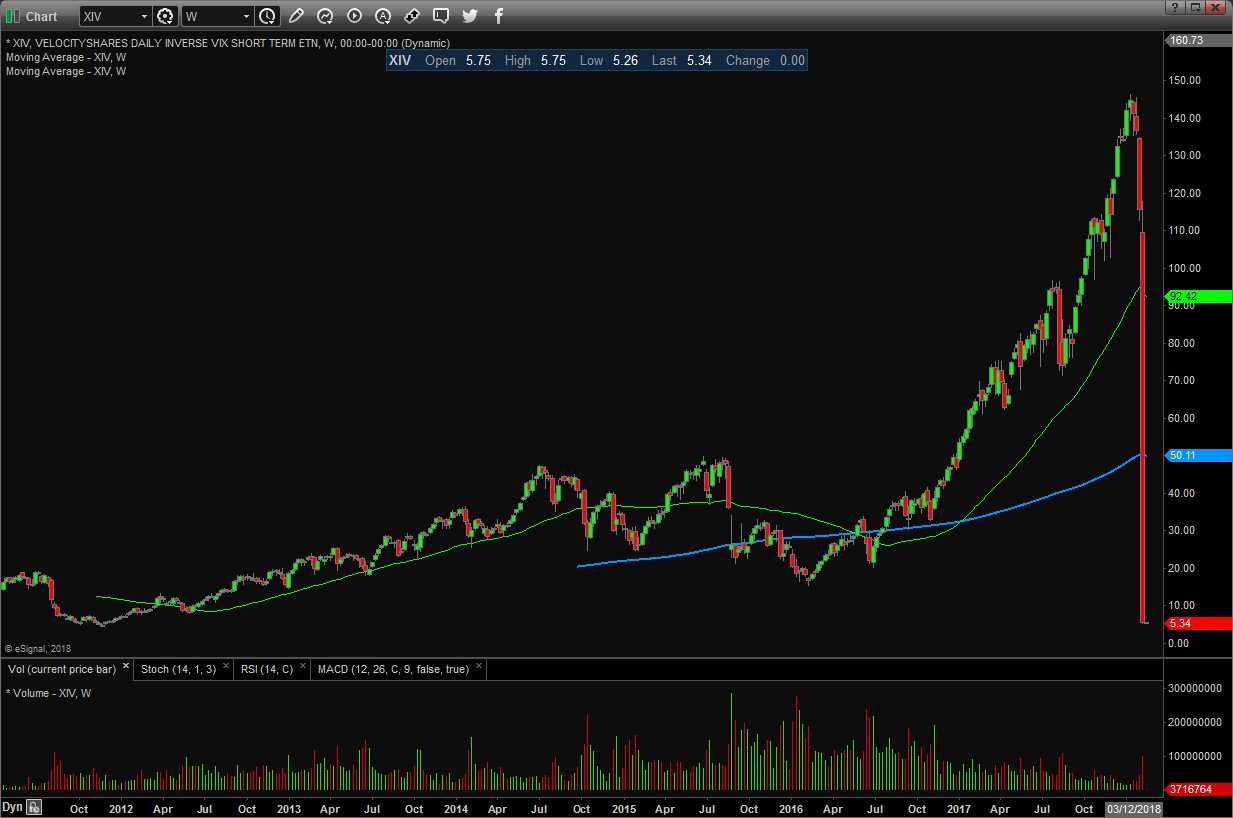Close the RSI (14, C) tab
Image resolution: width=1233 pixels, height=818 pixels.
(x=303, y=667)
